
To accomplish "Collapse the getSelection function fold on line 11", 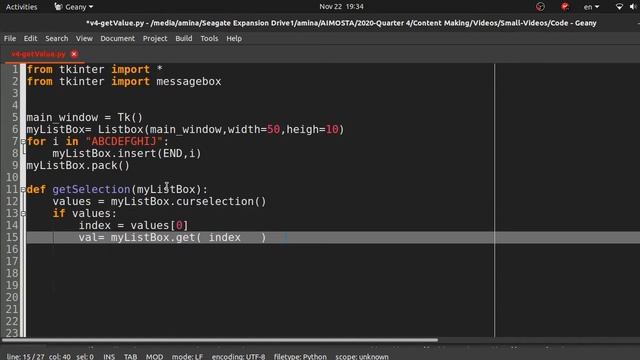I will [x=23, y=189].
